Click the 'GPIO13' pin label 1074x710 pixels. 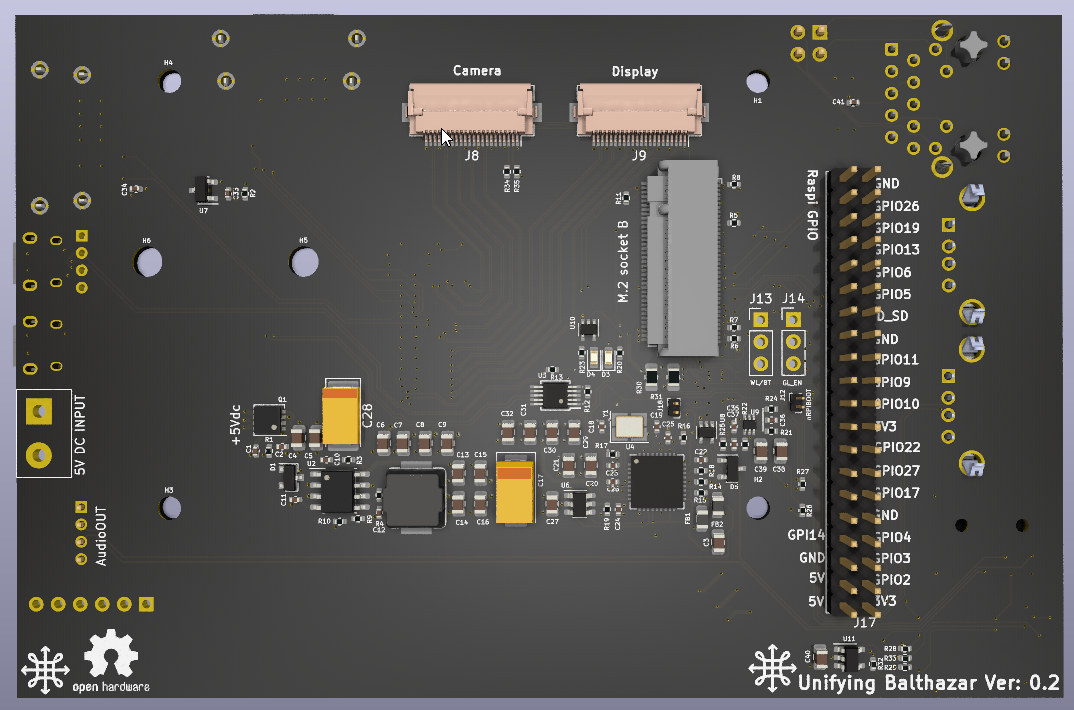click(897, 250)
